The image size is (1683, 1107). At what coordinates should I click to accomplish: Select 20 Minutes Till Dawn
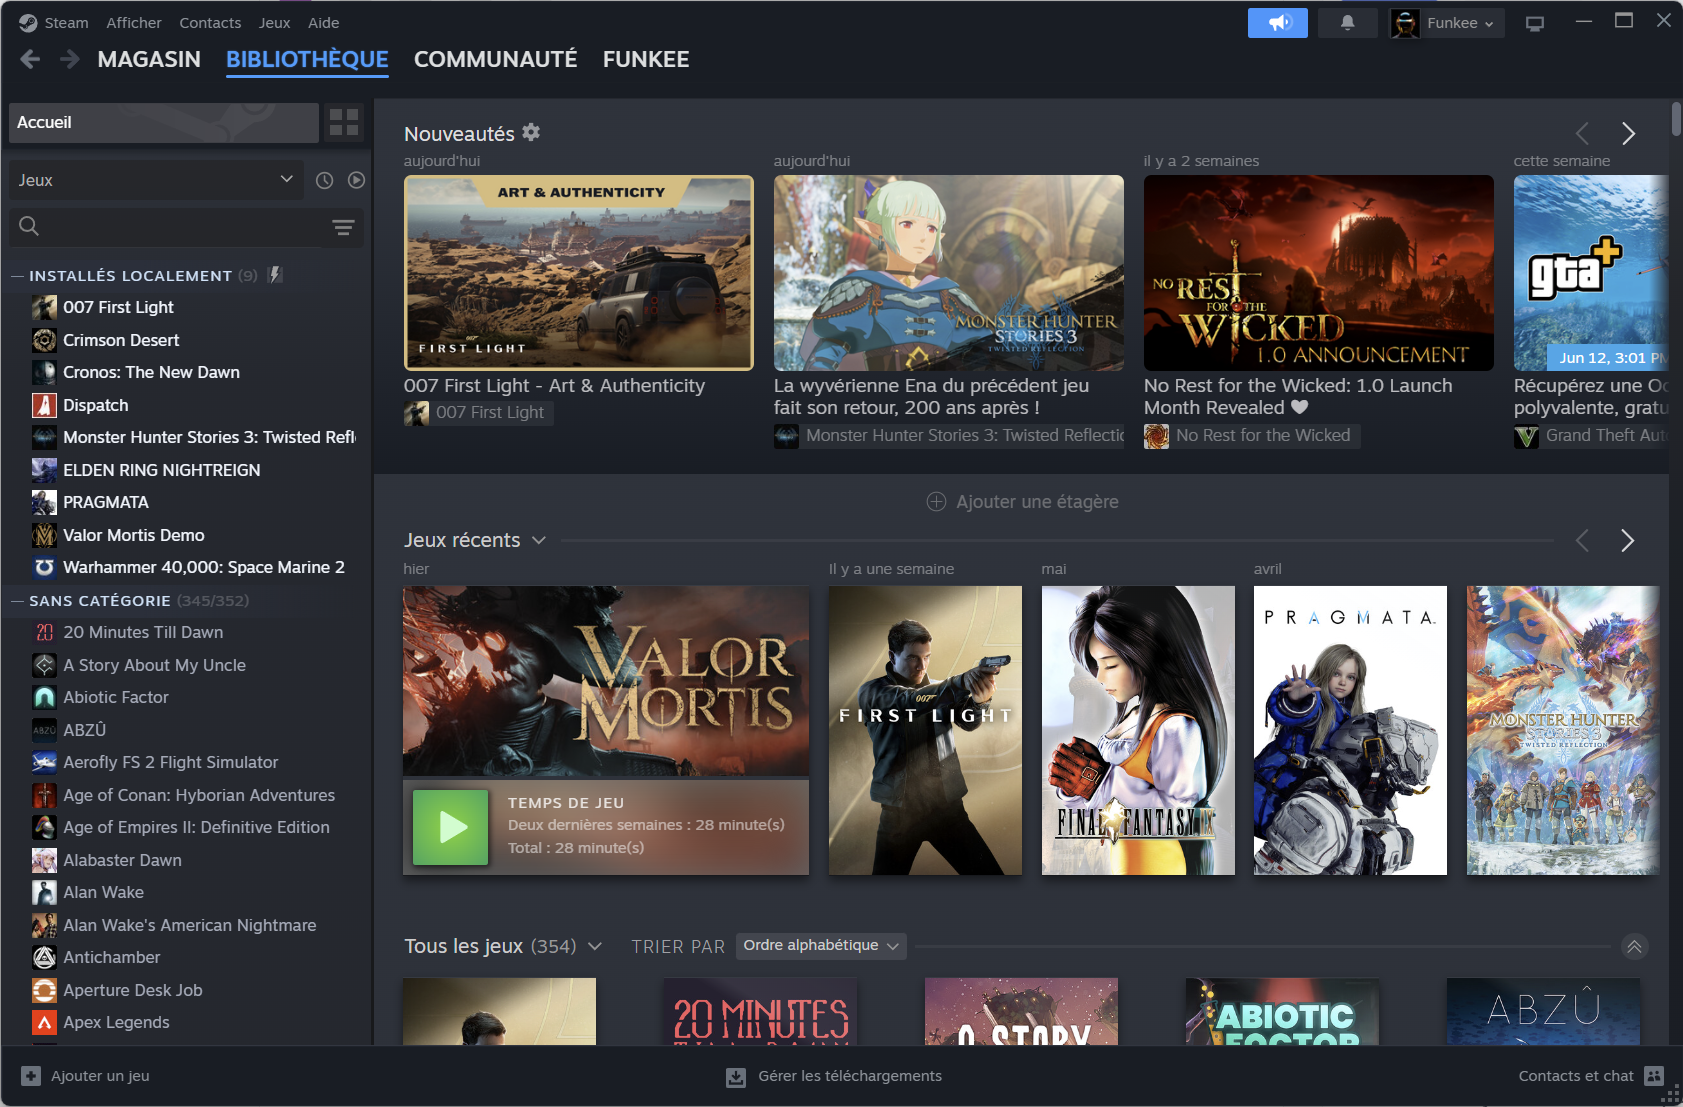tap(143, 632)
